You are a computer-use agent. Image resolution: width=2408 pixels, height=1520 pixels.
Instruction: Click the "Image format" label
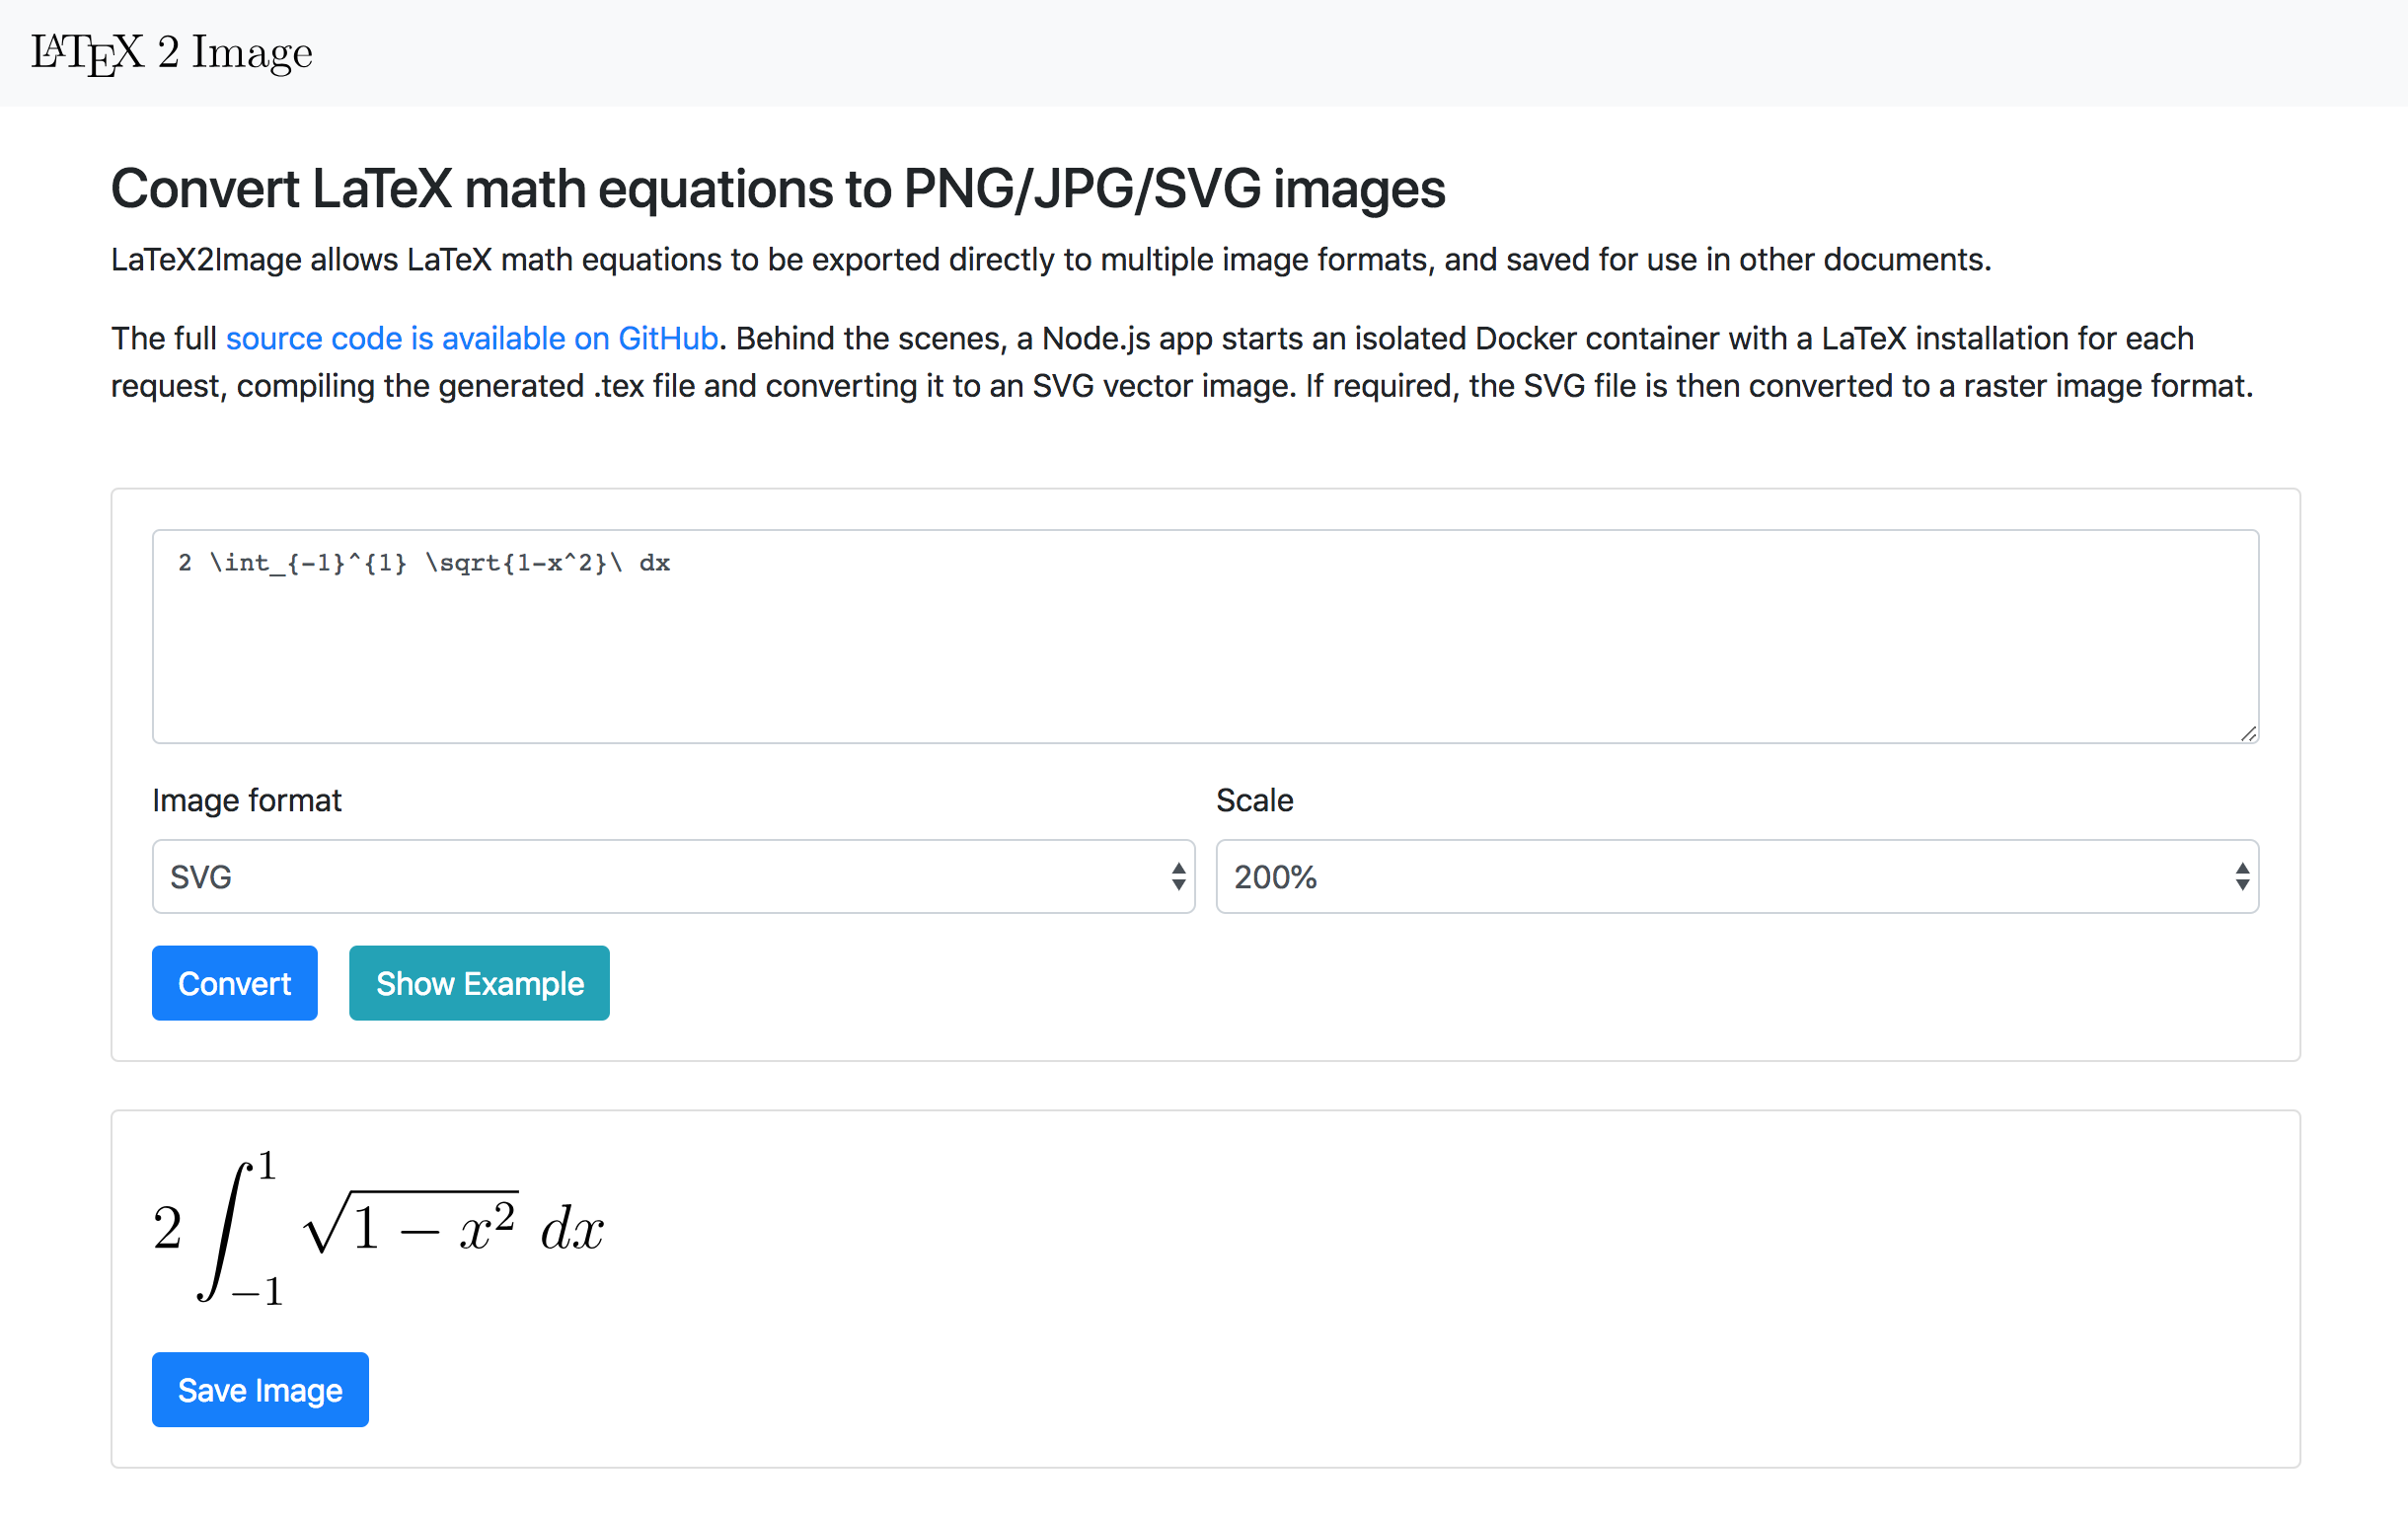coord(247,800)
